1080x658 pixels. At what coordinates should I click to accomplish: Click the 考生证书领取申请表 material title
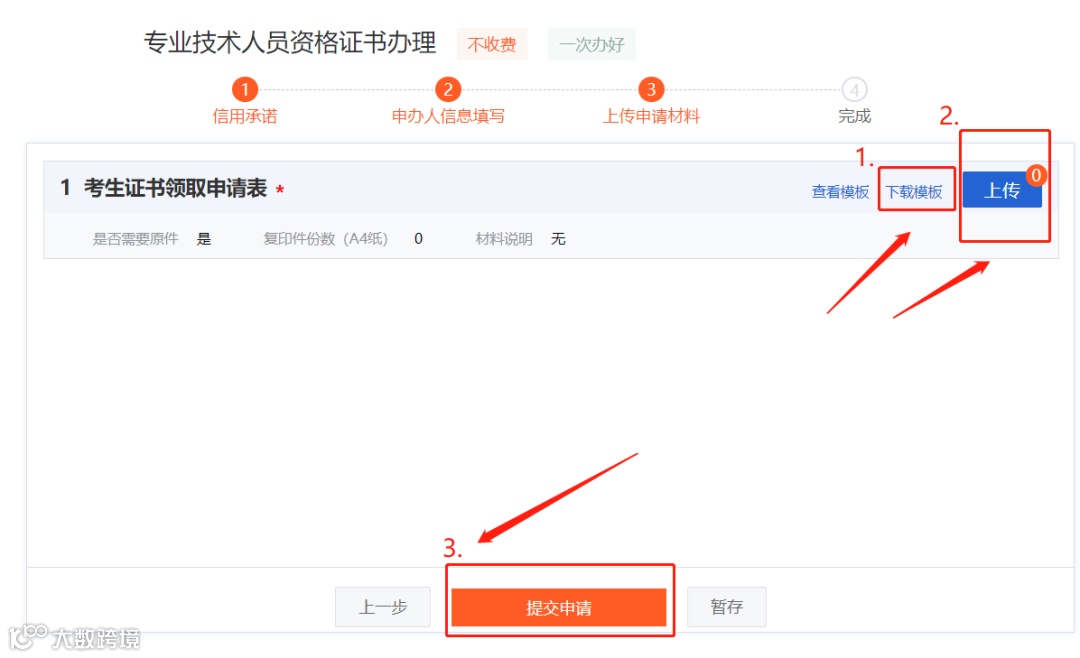pos(176,188)
